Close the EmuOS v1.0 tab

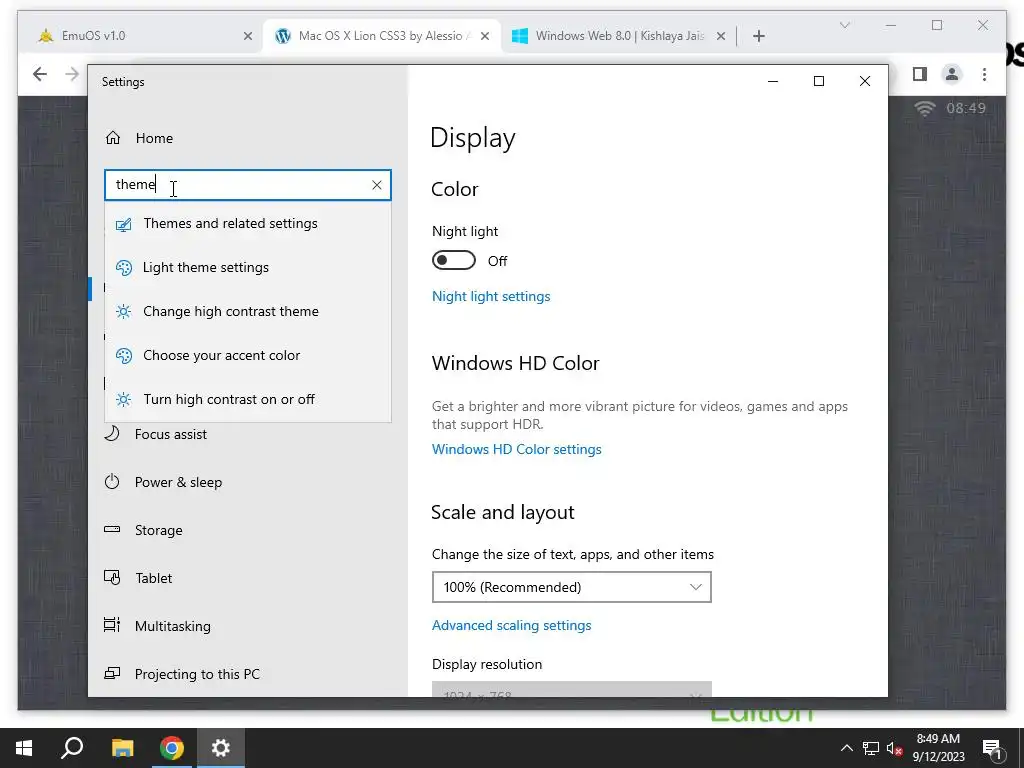point(248,37)
